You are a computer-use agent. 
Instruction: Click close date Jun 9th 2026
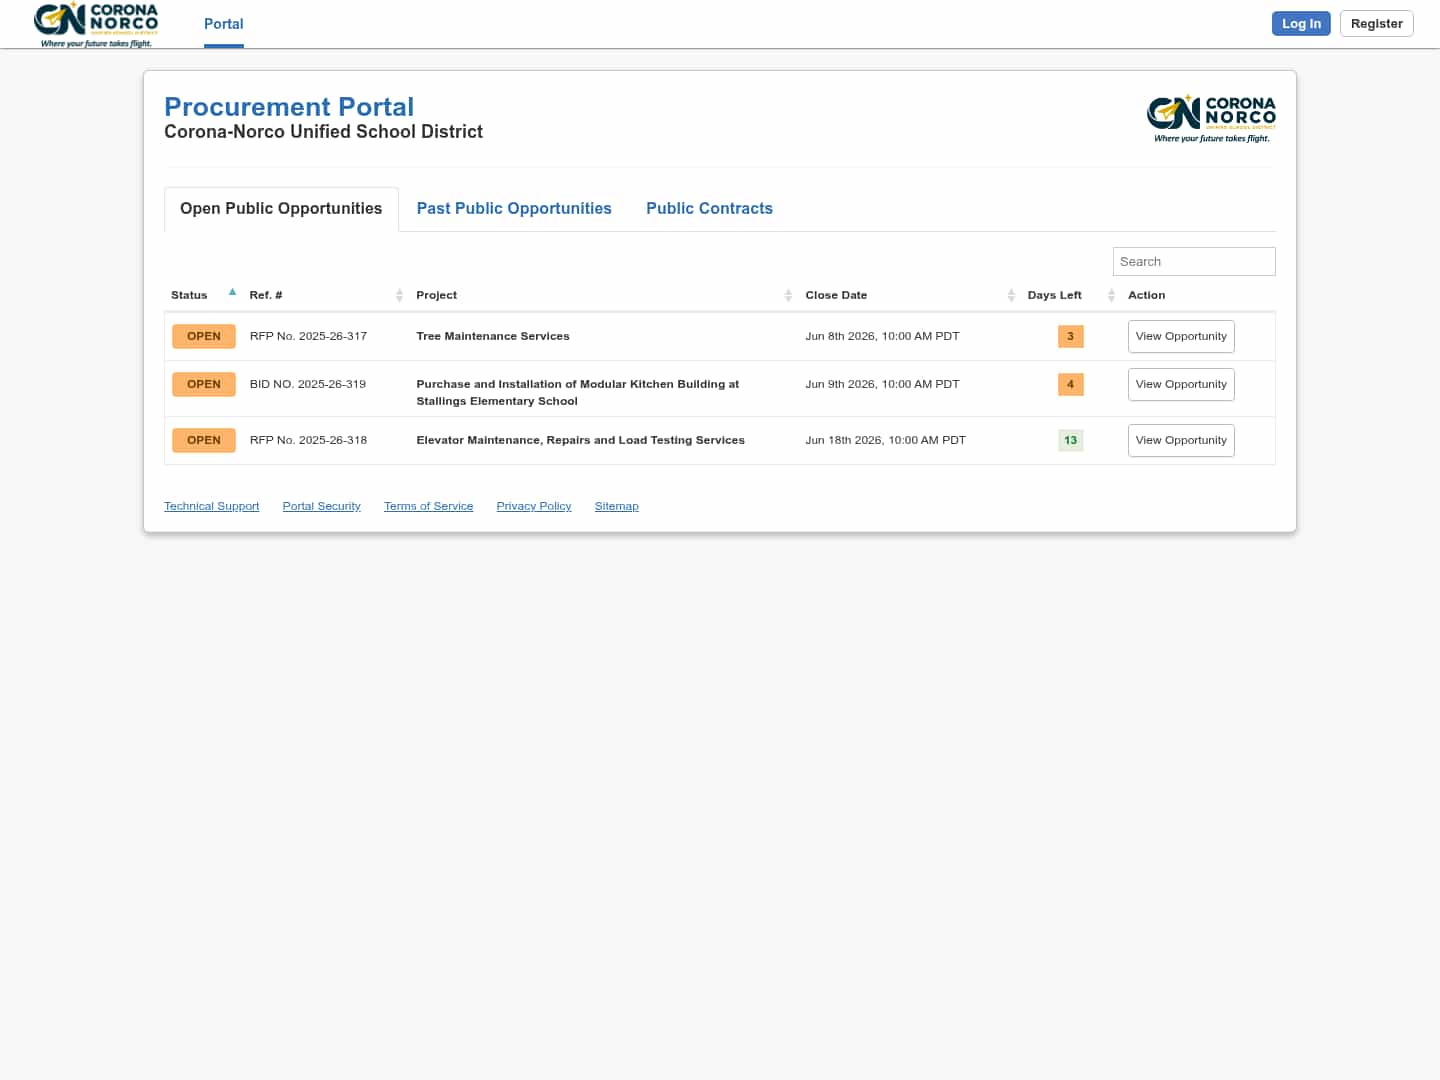pos(882,385)
